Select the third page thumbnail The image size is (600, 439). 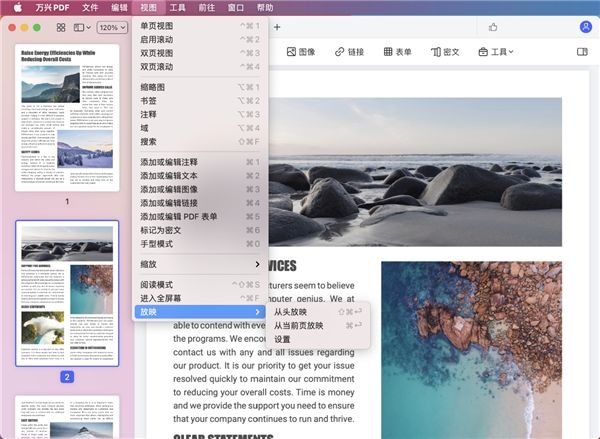click(x=67, y=417)
